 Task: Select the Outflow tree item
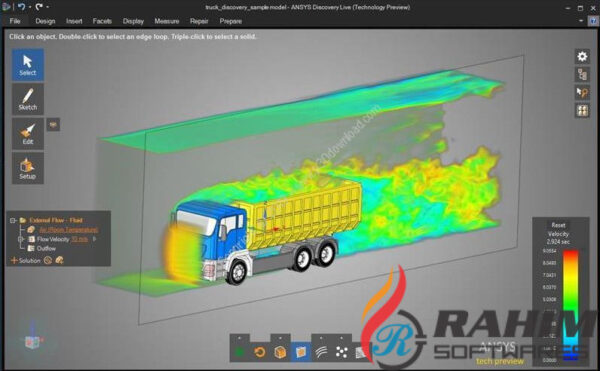[46, 249]
